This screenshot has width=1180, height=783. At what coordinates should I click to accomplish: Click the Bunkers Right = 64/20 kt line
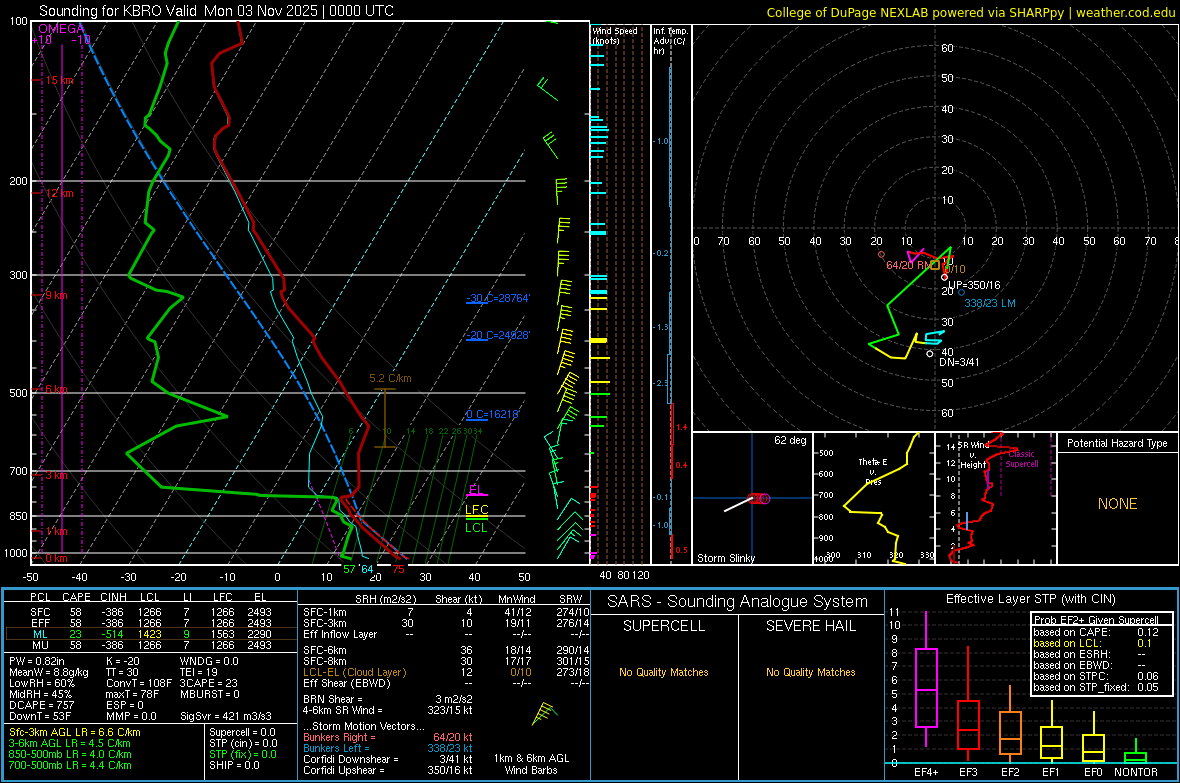point(388,737)
